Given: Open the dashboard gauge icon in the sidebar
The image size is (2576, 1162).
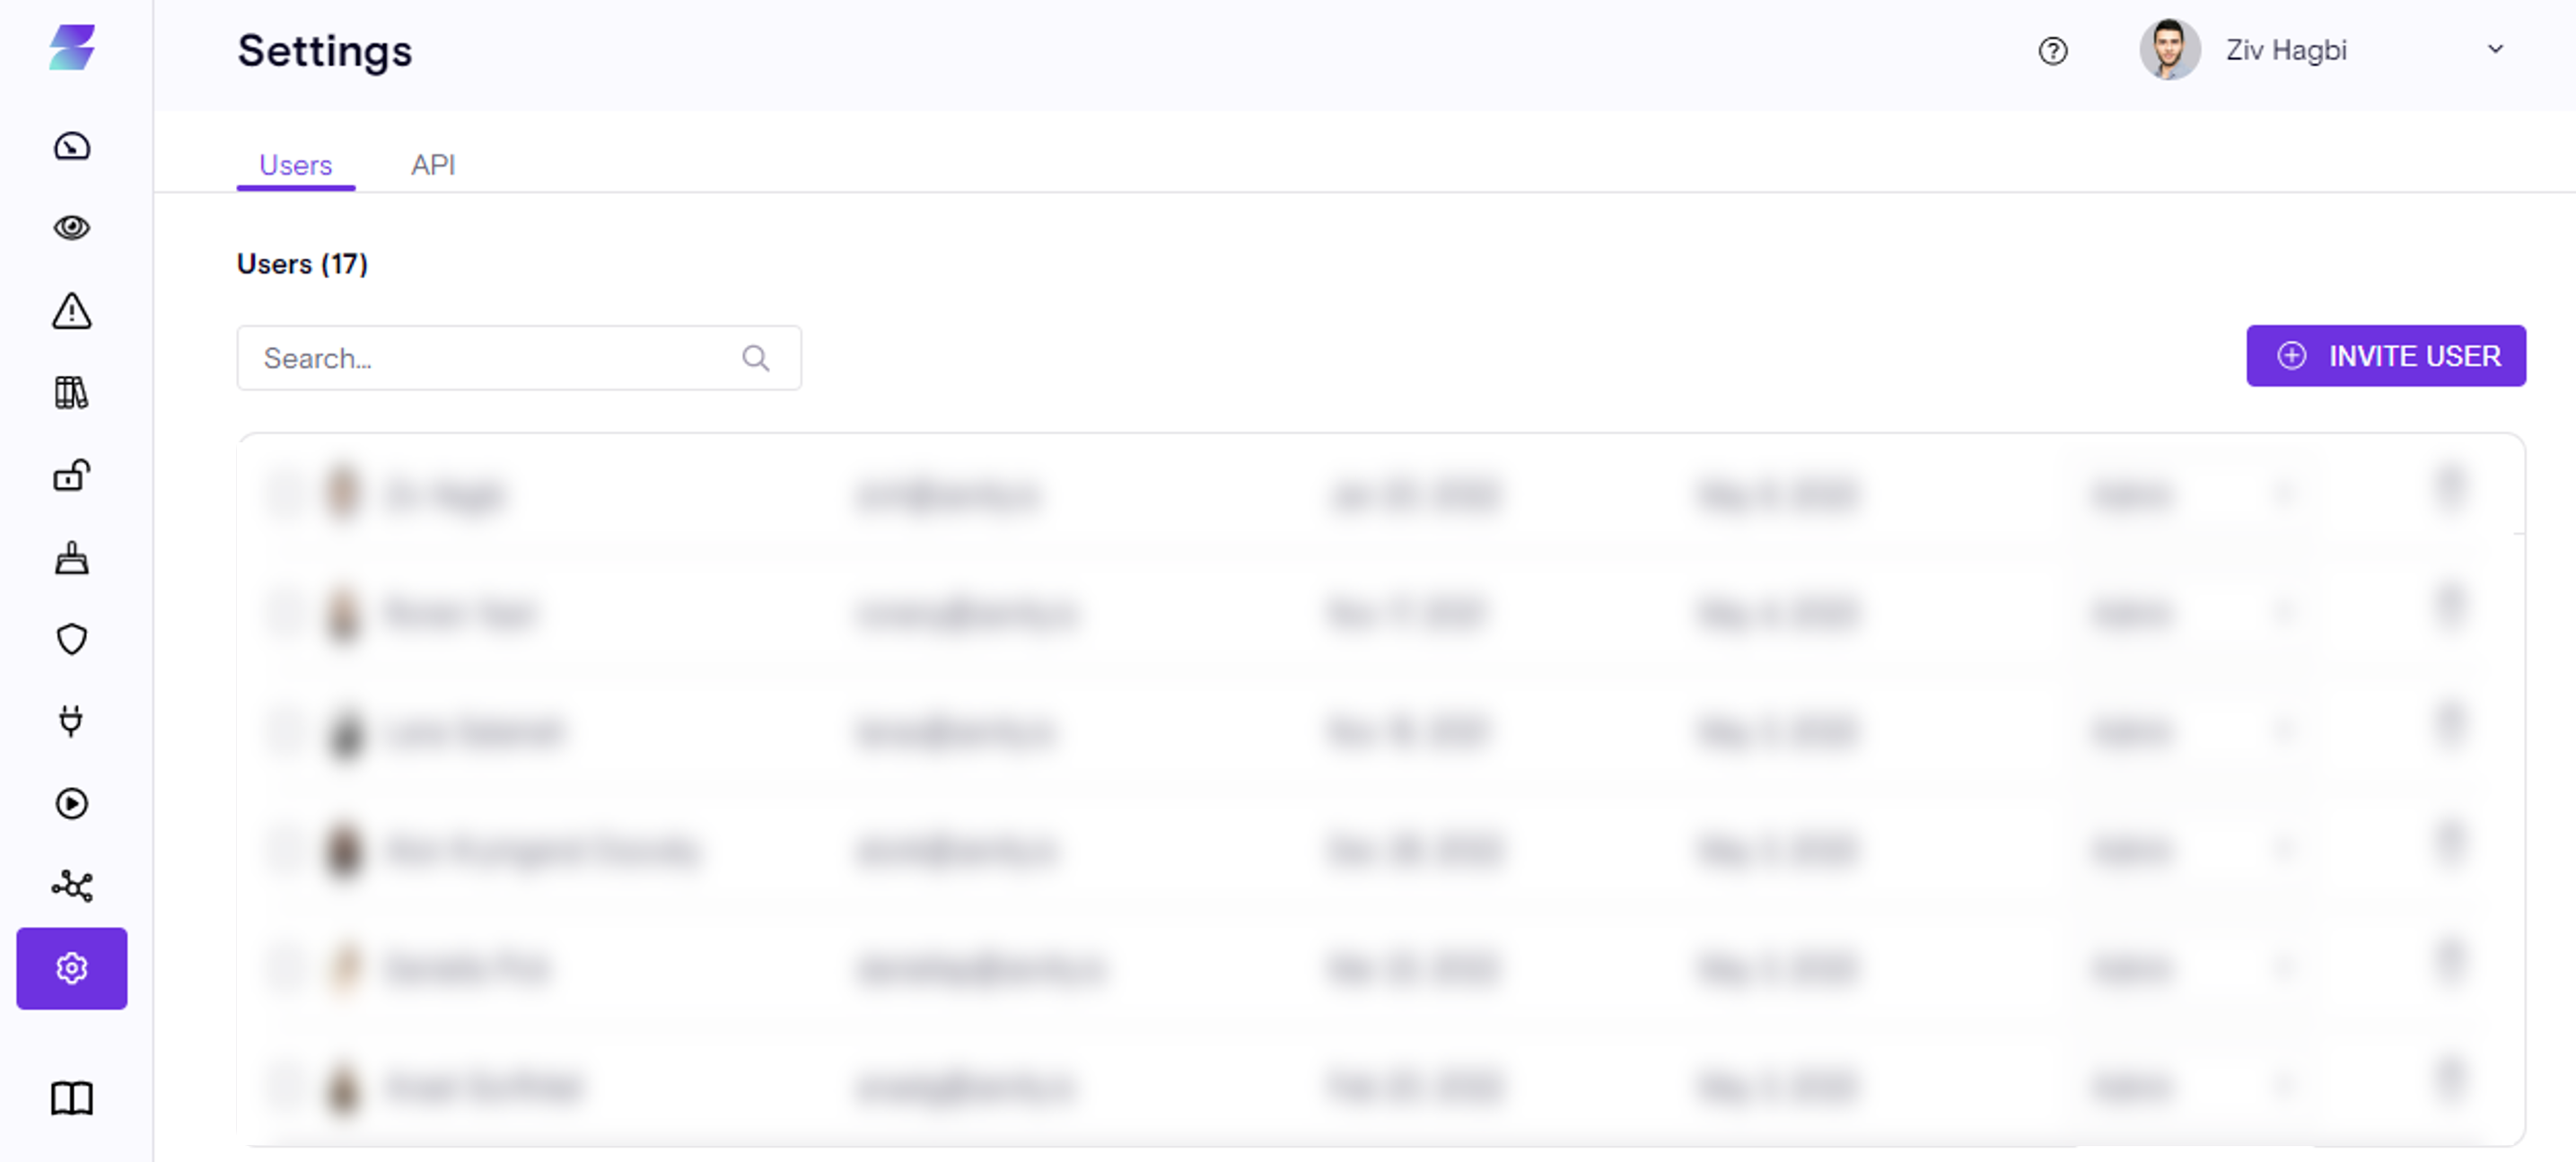Looking at the screenshot, I should click(71, 147).
